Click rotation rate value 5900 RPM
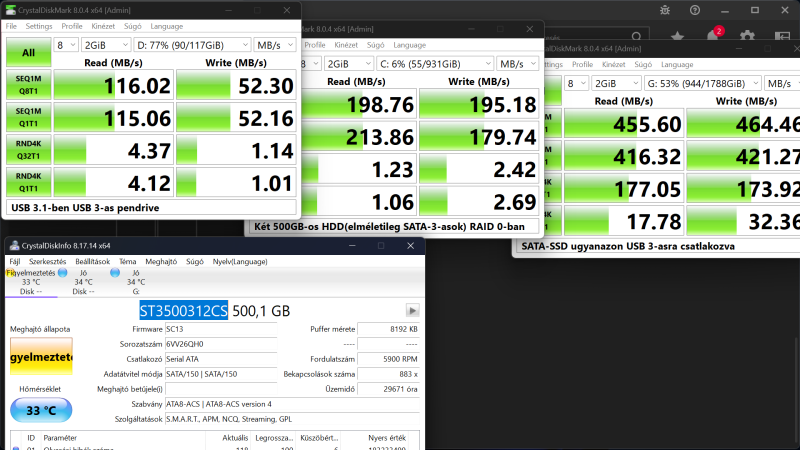The width and height of the screenshot is (800, 450). pyautogui.click(x=388, y=359)
